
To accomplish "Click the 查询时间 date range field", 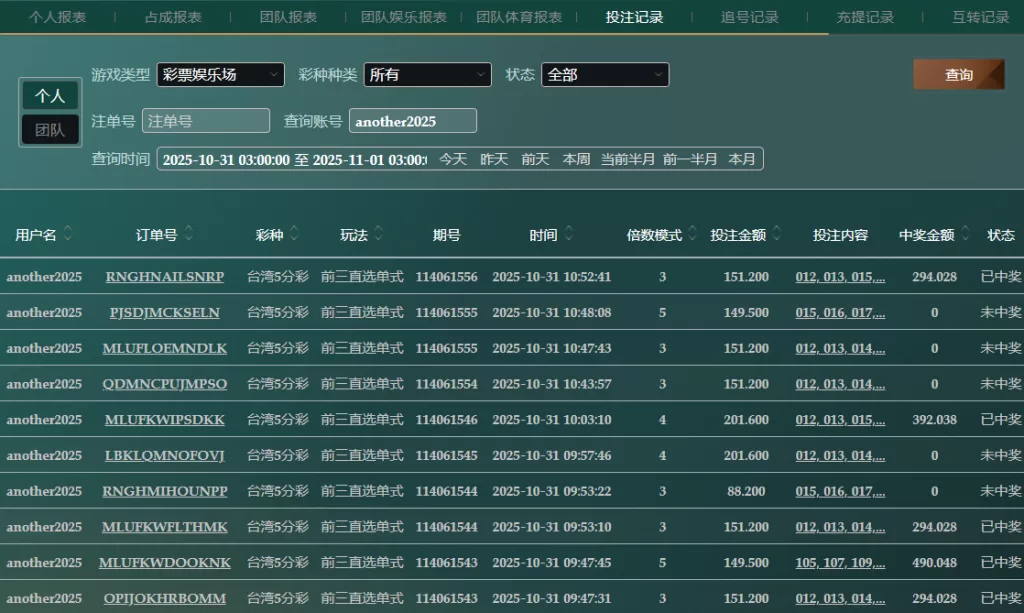I will (x=294, y=159).
